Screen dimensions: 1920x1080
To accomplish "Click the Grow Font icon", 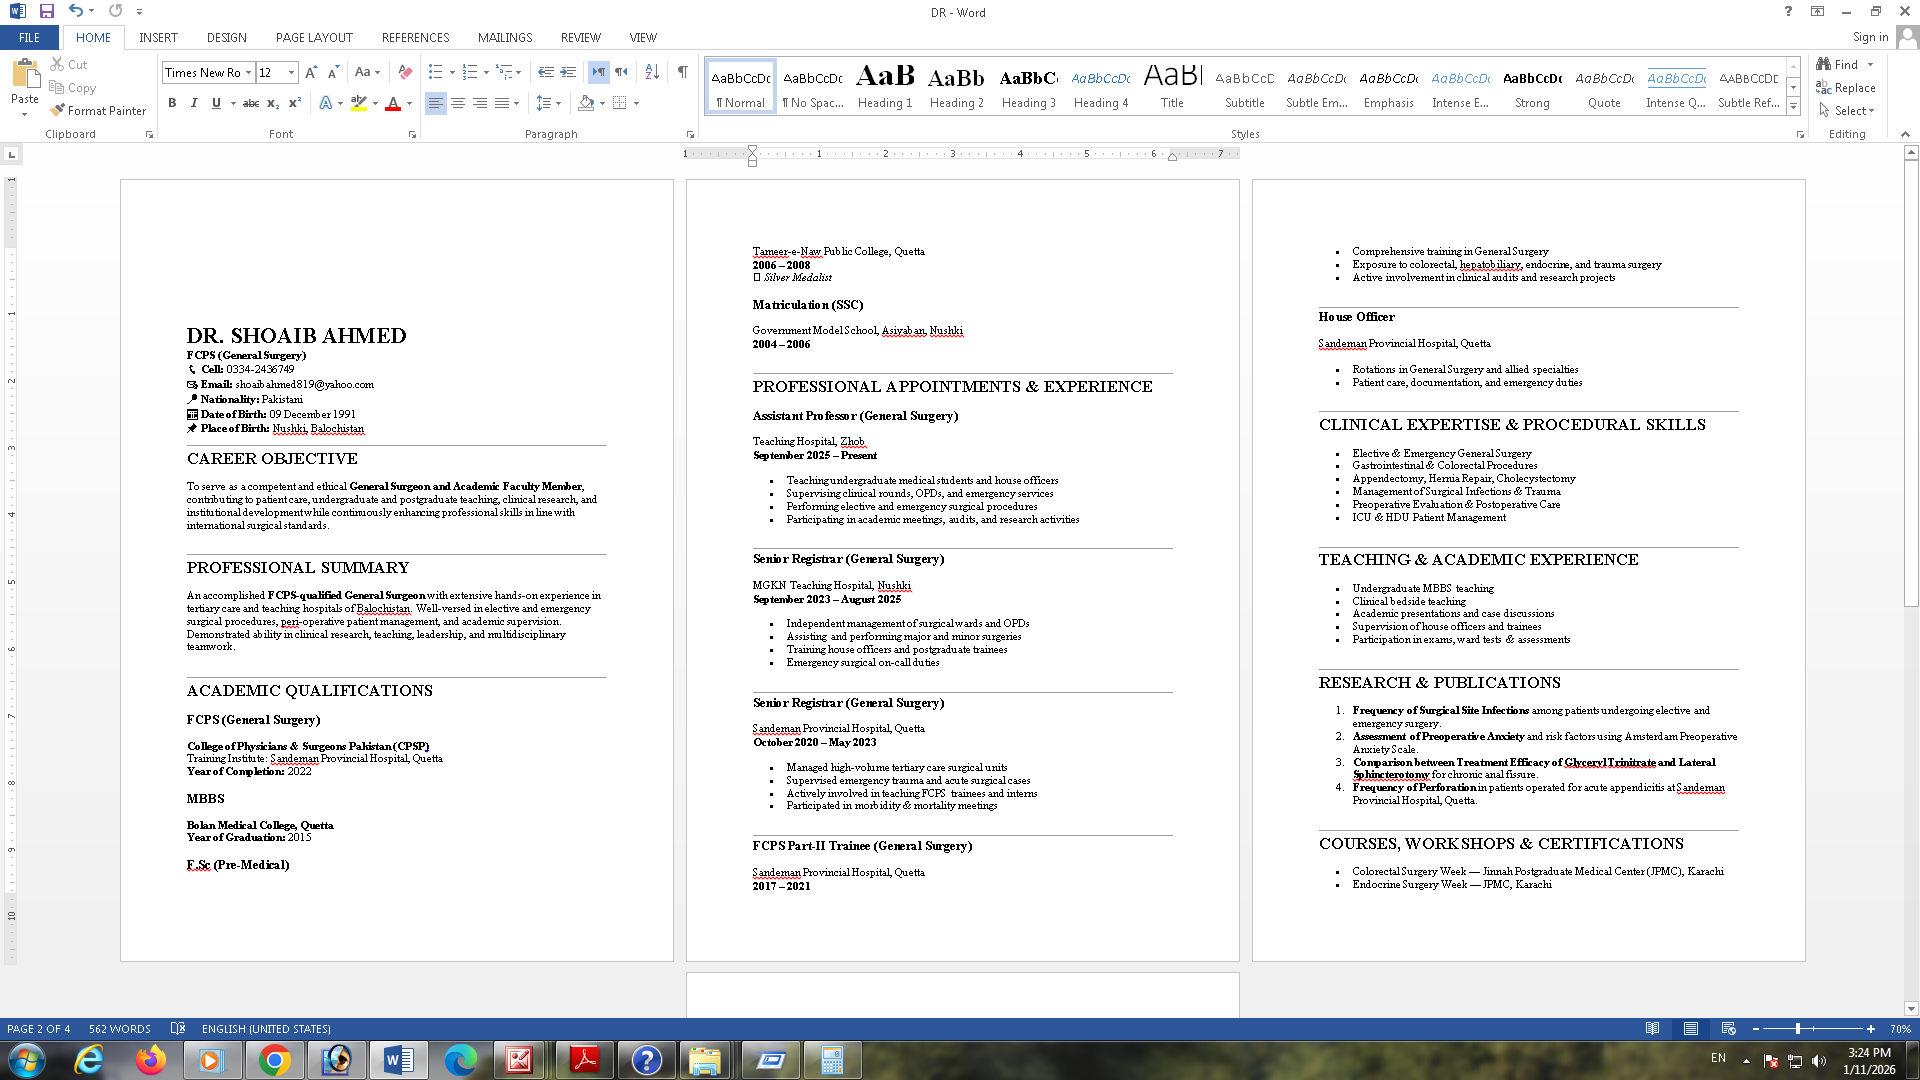I will [x=311, y=72].
